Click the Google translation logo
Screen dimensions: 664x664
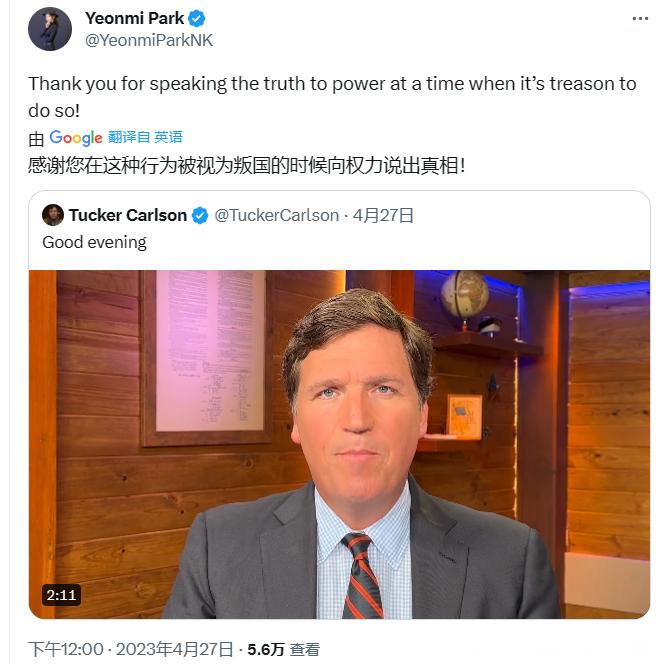click(76, 138)
